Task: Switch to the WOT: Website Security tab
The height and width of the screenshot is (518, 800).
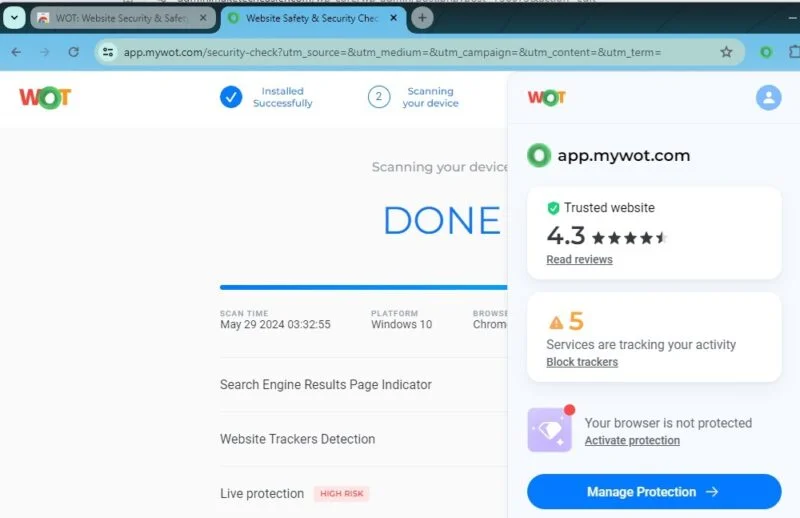Action: pos(123,18)
